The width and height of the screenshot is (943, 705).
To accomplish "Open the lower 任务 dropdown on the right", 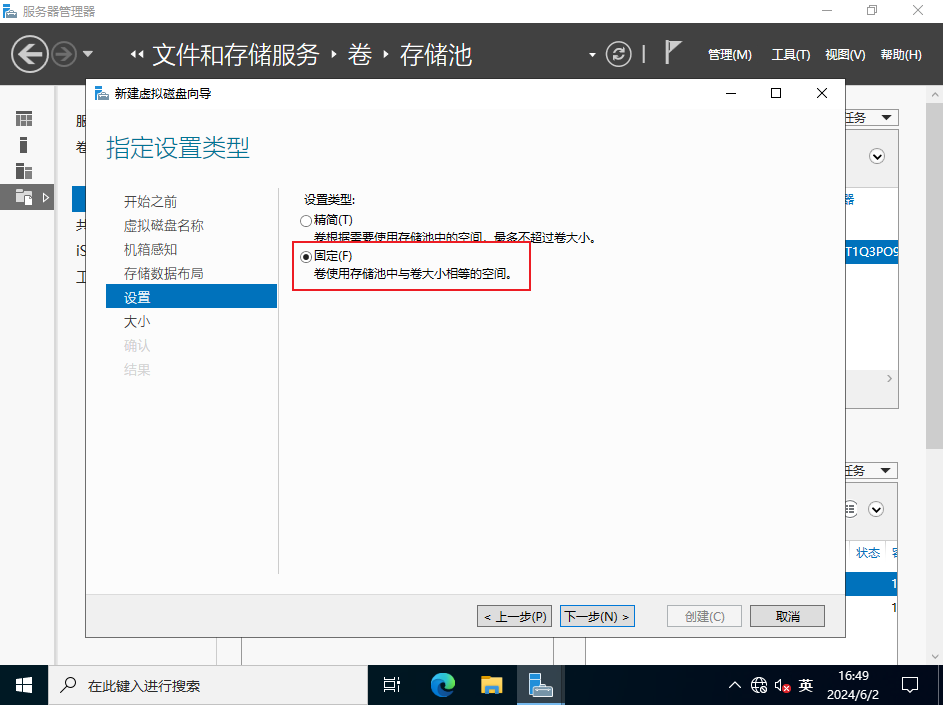I will coord(870,471).
